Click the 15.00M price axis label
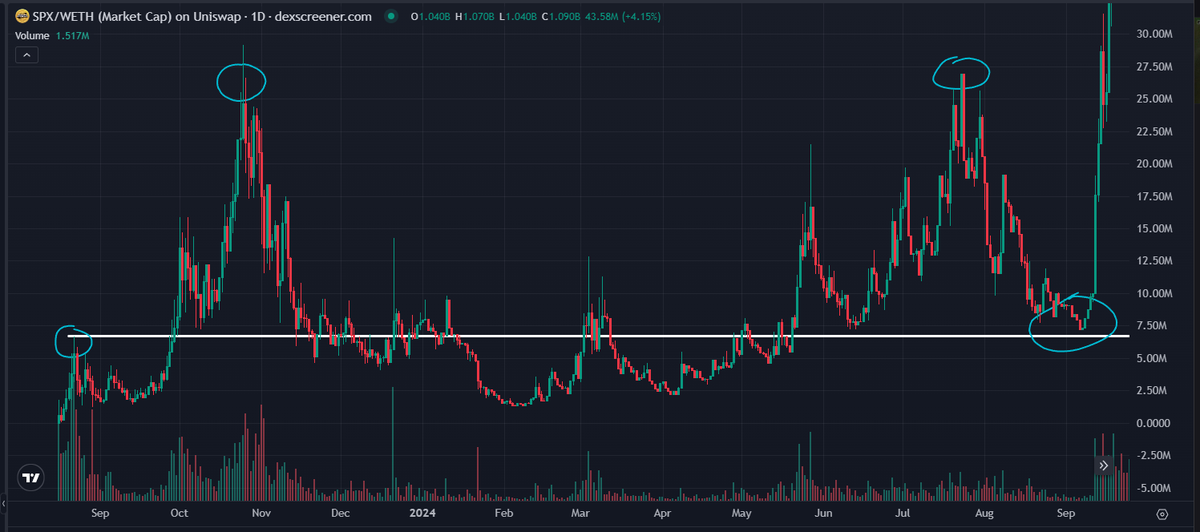The image size is (1200, 532). 1153,229
